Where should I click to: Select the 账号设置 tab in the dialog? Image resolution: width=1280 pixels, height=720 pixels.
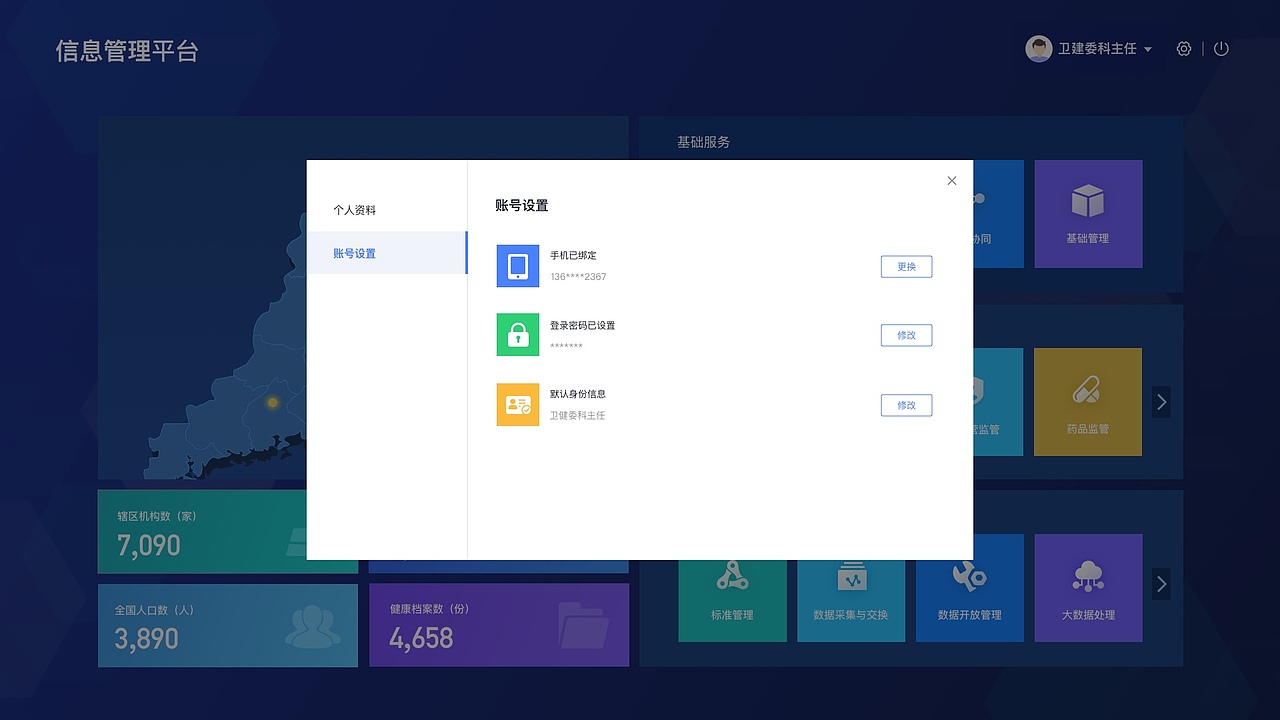point(357,253)
